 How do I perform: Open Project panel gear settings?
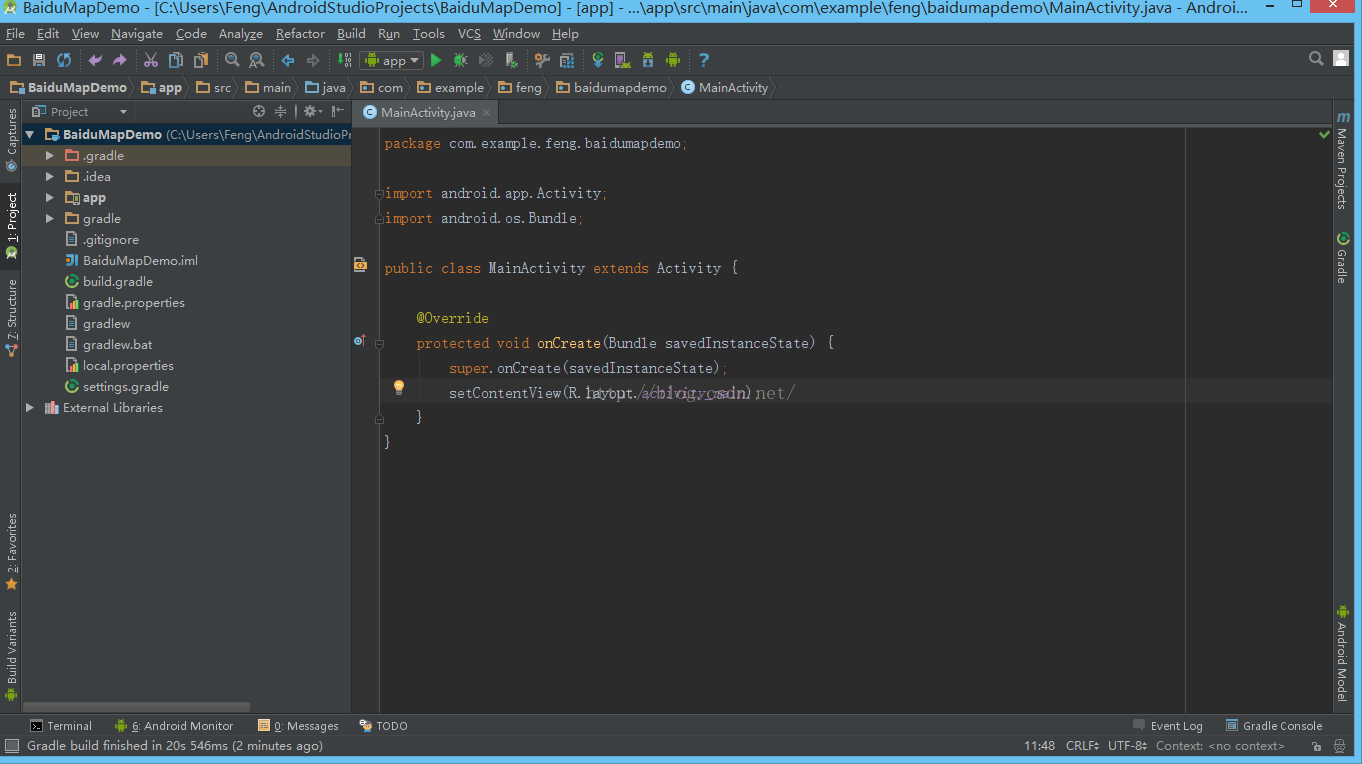click(312, 111)
